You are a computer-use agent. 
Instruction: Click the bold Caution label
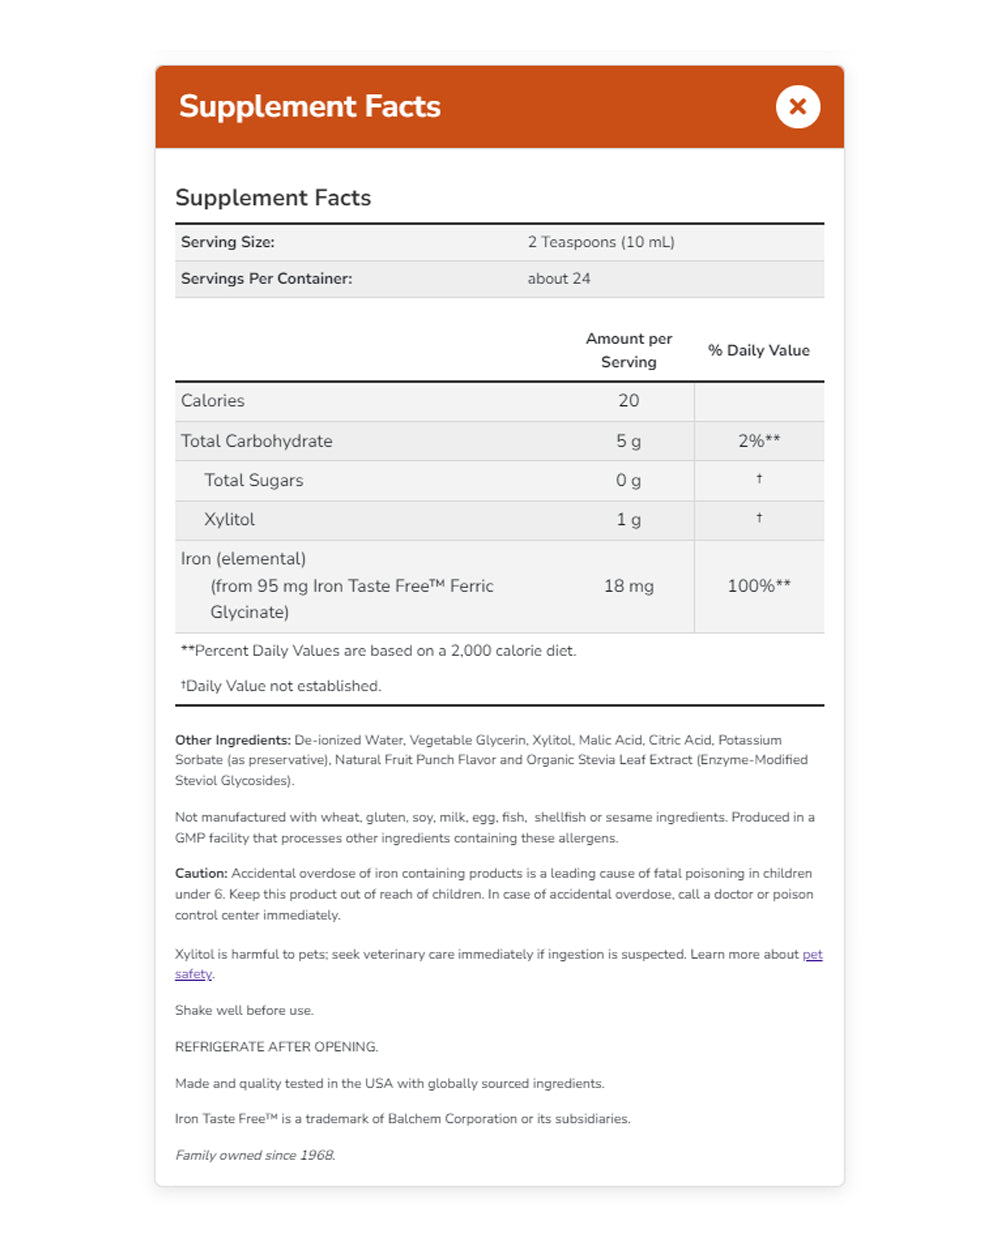coord(201,874)
